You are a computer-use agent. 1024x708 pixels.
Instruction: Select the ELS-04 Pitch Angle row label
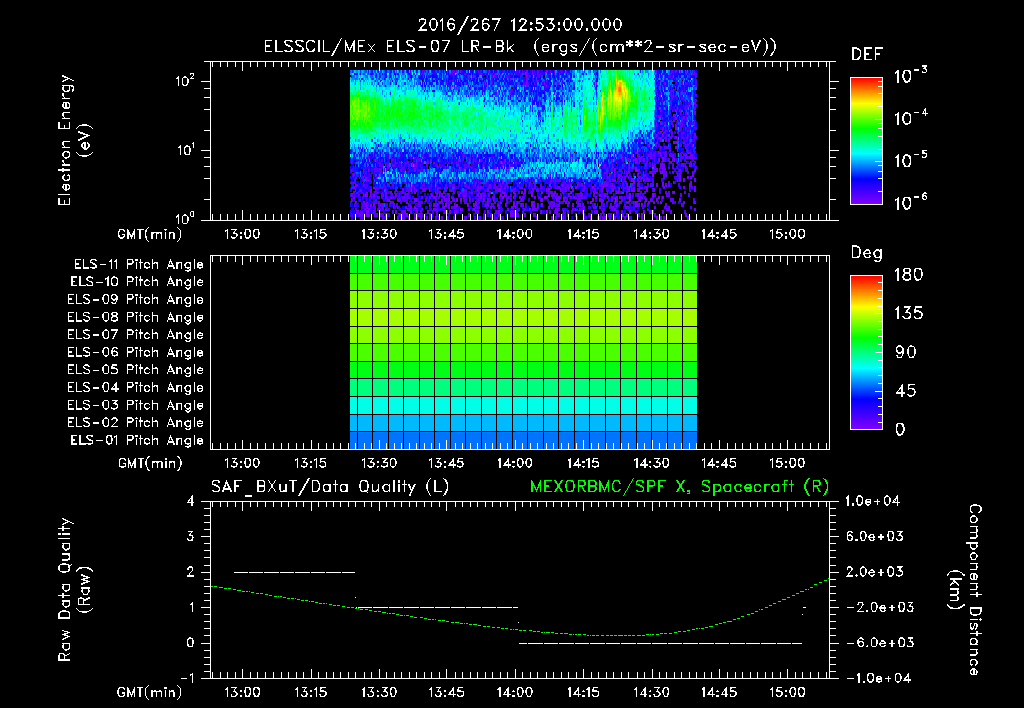[136, 387]
